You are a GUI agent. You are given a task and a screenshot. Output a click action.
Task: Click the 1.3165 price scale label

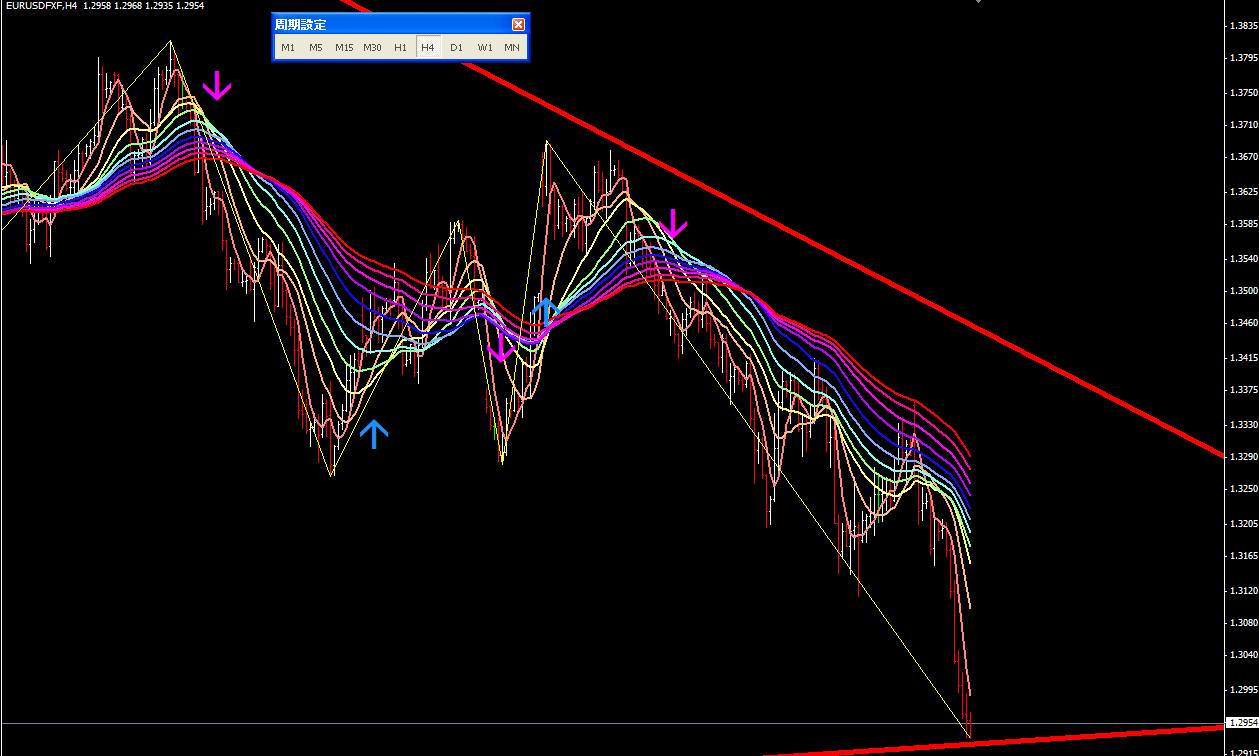(x=1243, y=556)
